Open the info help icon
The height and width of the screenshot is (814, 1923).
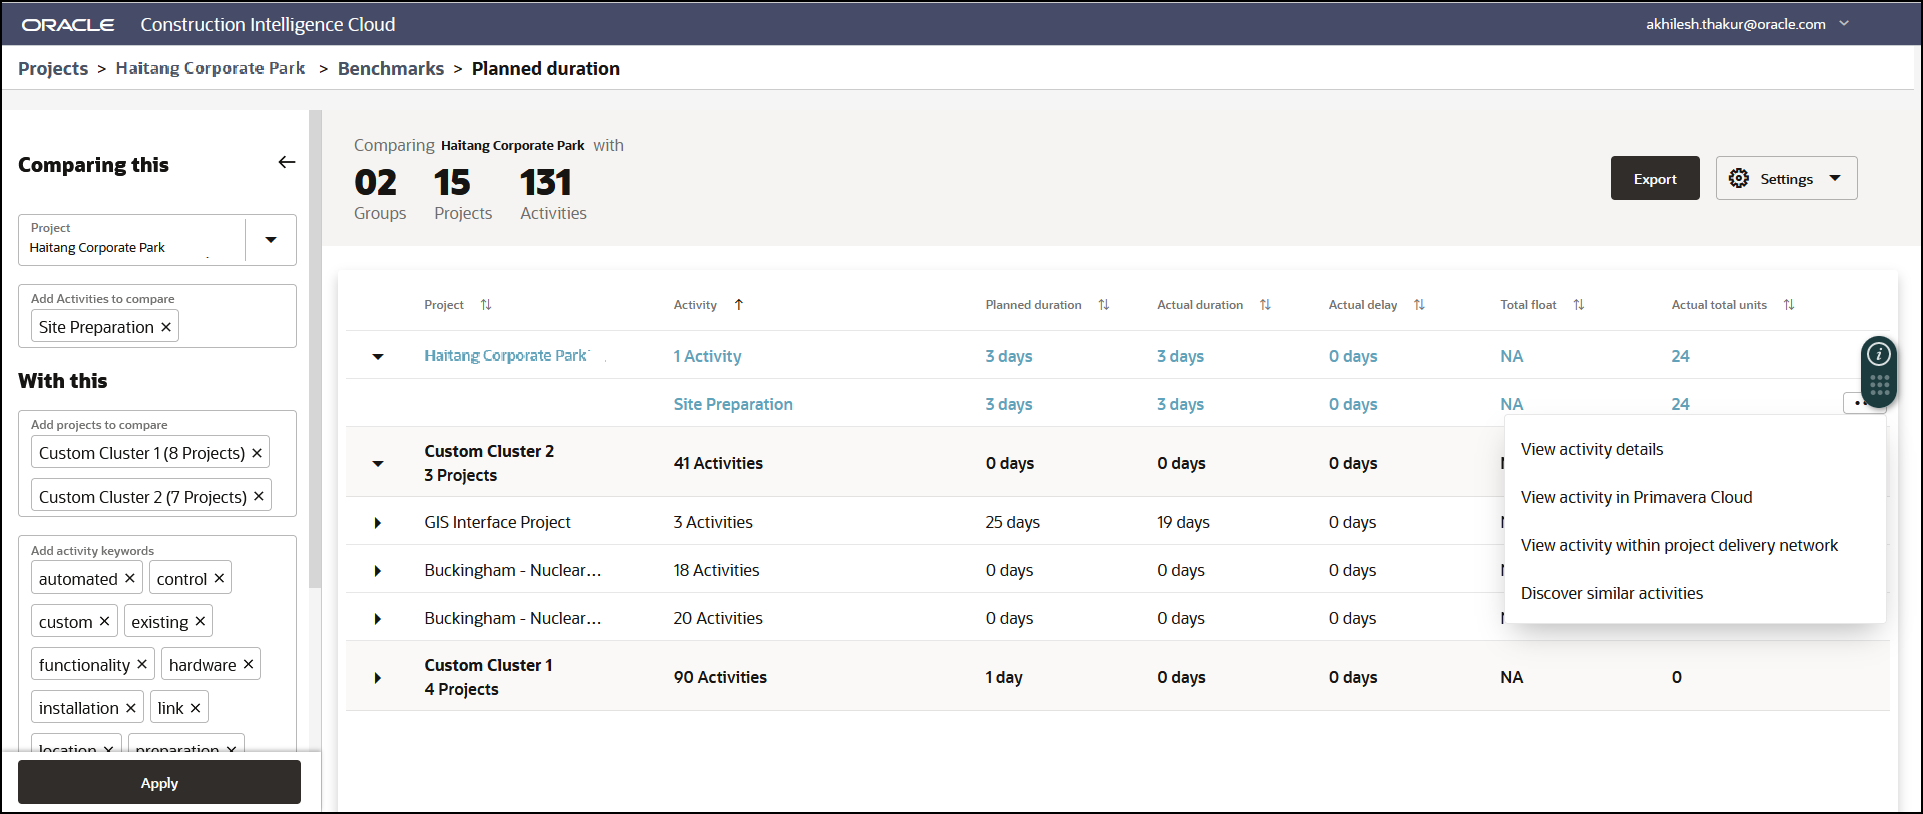tap(1879, 354)
